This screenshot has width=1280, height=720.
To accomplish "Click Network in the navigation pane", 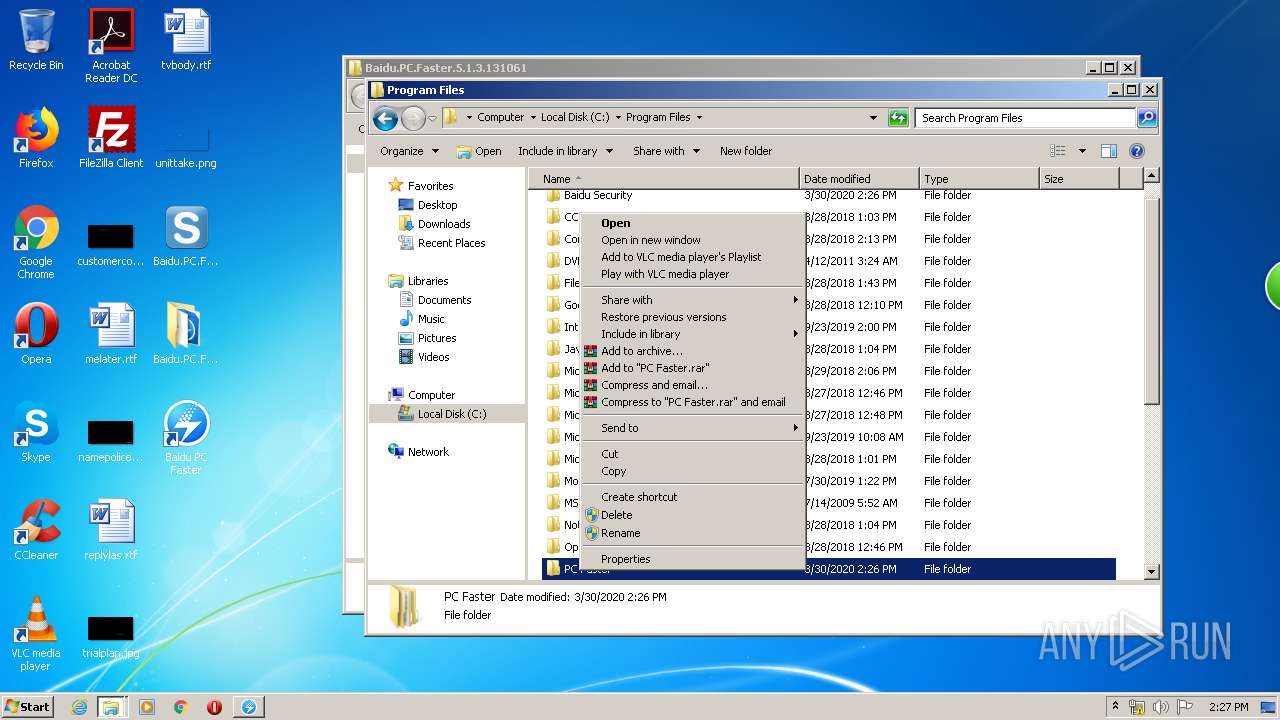I will (x=428, y=452).
